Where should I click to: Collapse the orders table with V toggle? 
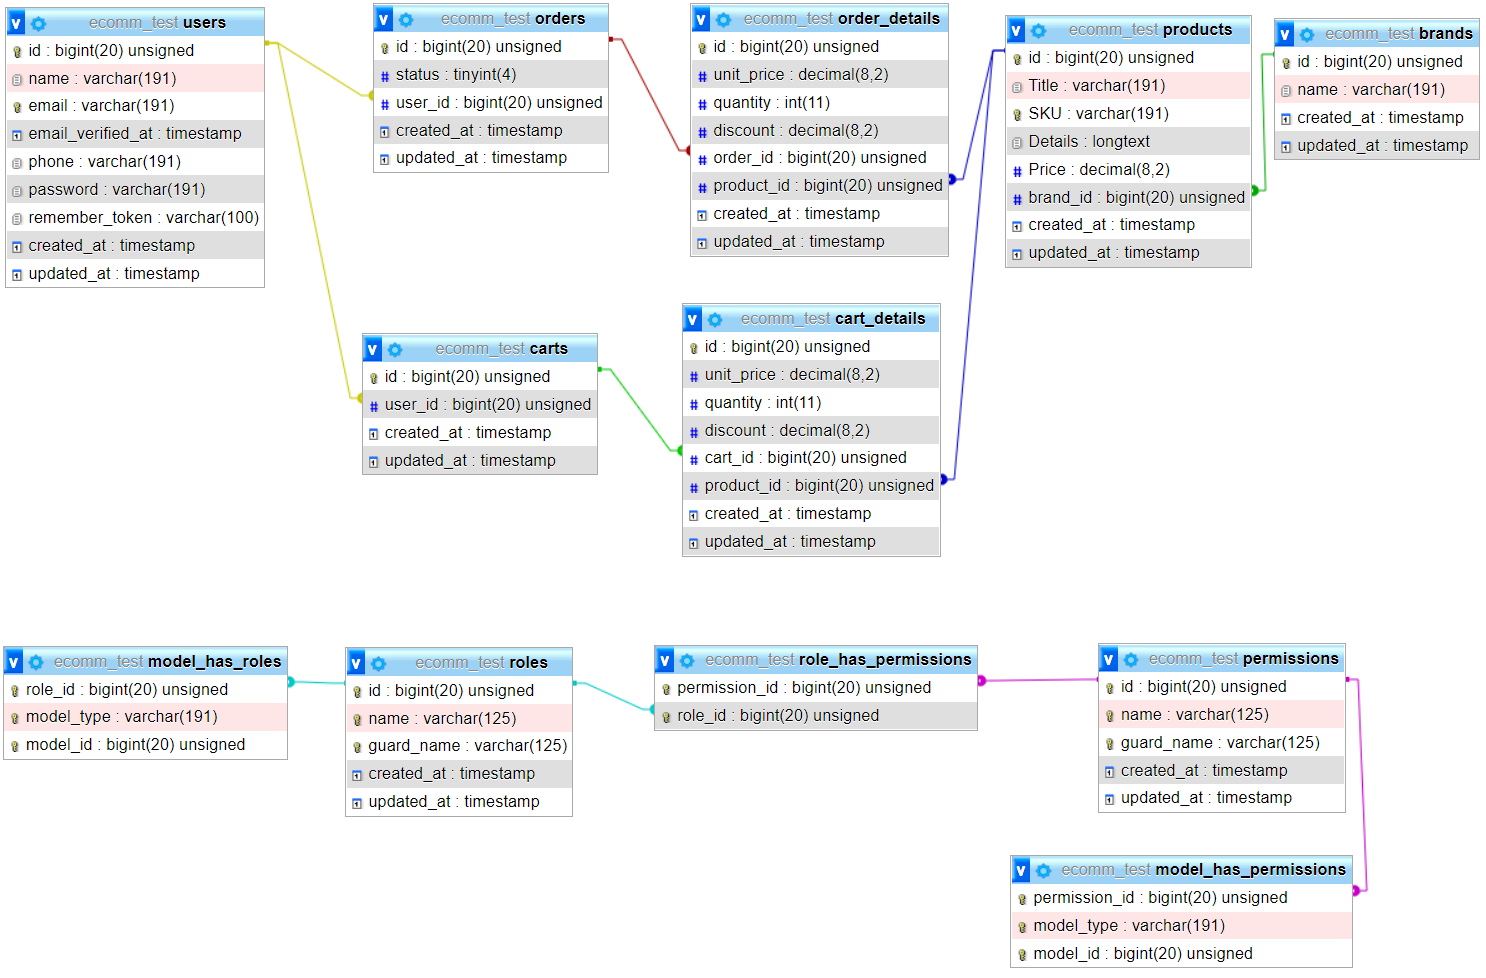pyautogui.click(x=384, y=19)
